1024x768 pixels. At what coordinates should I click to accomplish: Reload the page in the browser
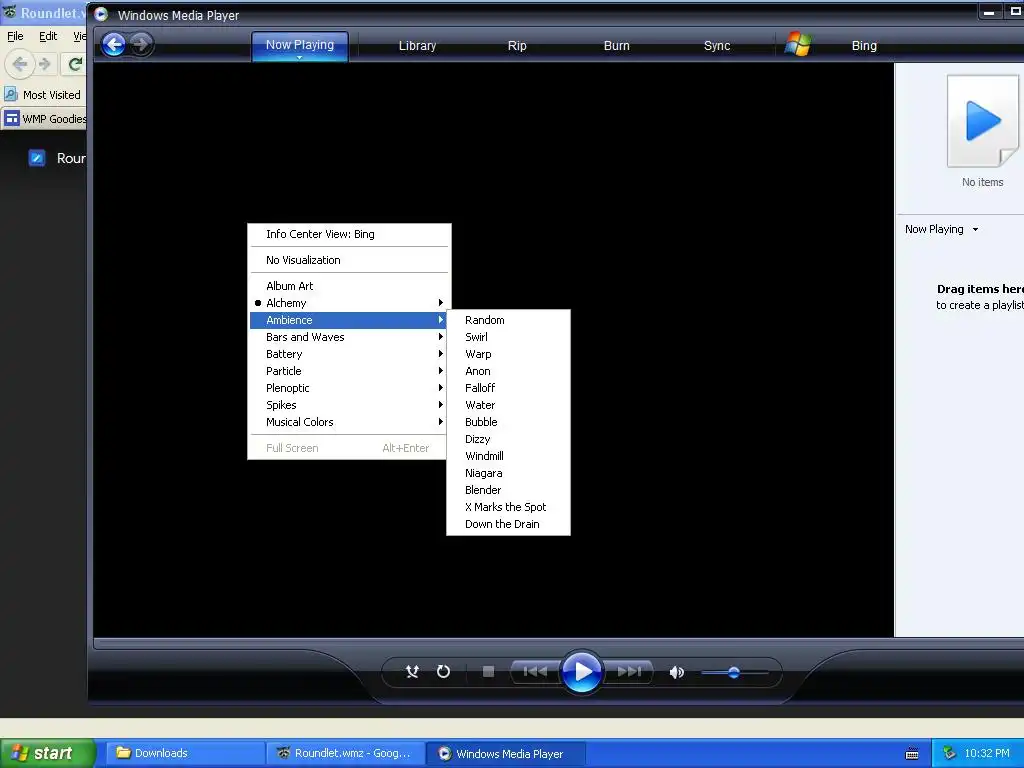[x=74, y=64]
